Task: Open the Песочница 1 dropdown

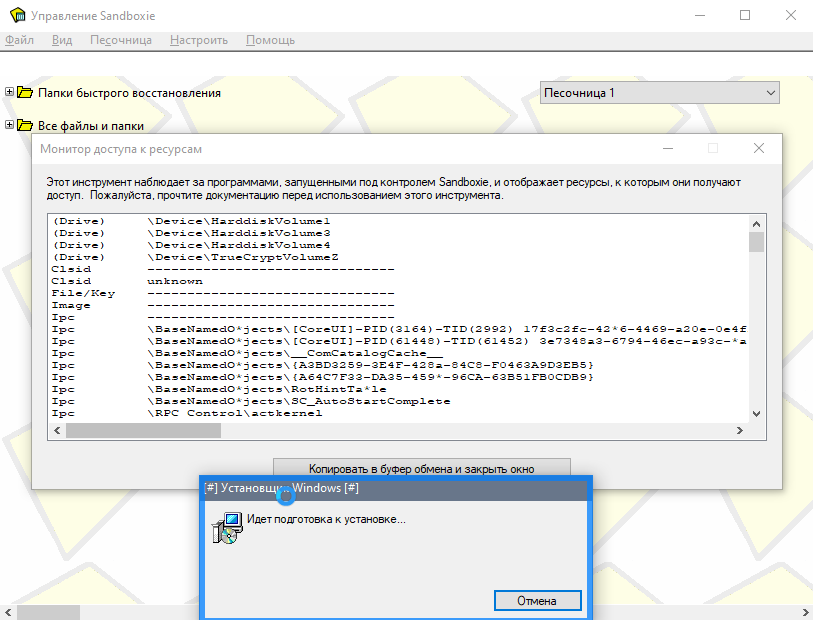Action: click(660, 93)
